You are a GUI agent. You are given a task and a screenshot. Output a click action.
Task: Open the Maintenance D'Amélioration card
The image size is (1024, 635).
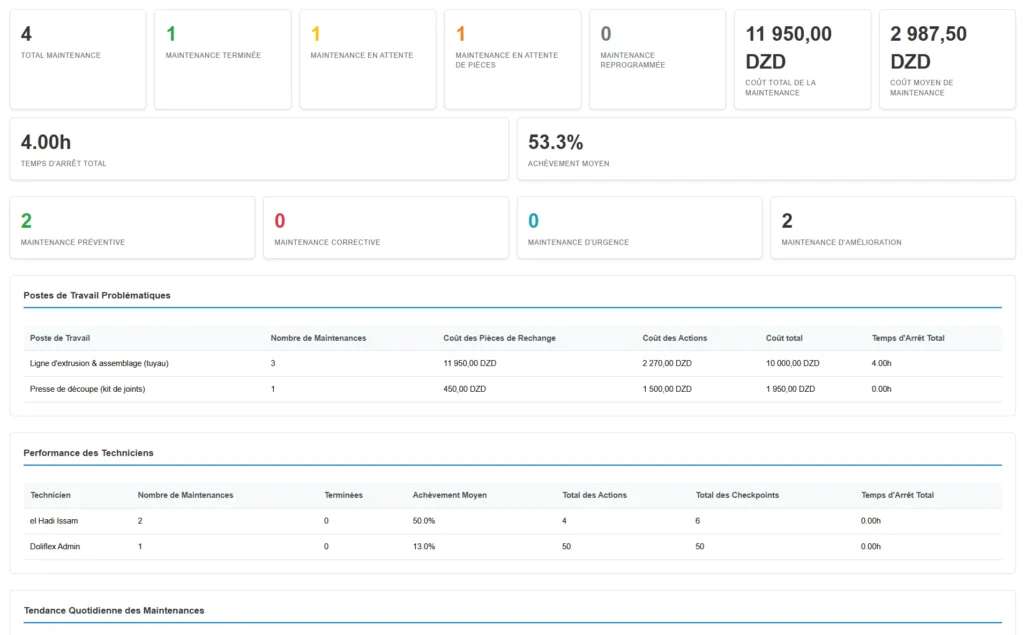click(892, 227)
